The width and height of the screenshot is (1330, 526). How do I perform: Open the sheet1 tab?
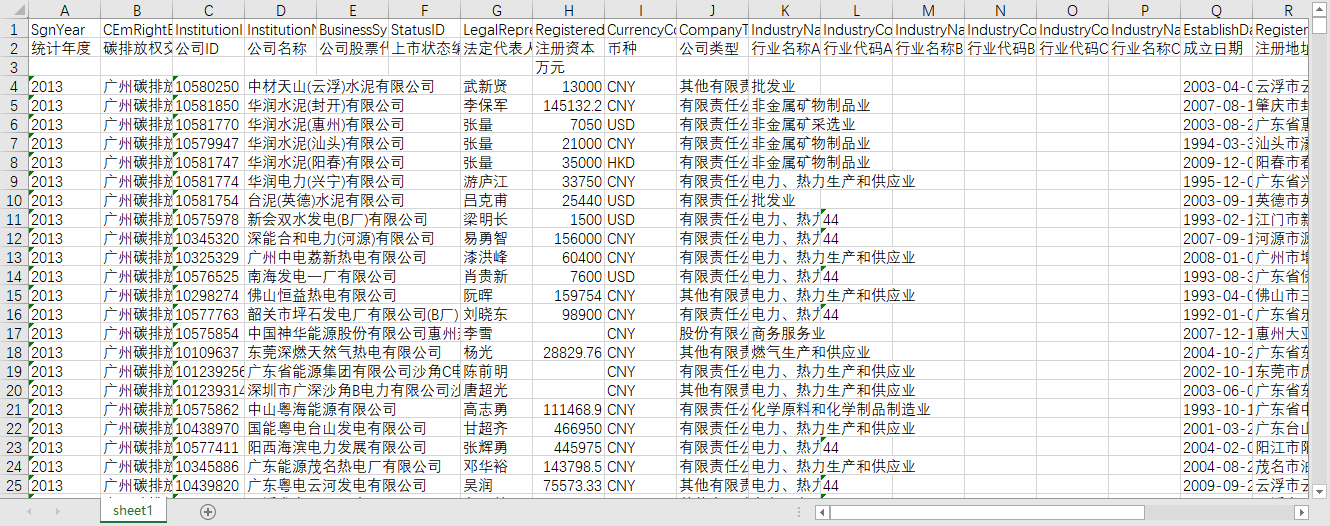point(133,511)
